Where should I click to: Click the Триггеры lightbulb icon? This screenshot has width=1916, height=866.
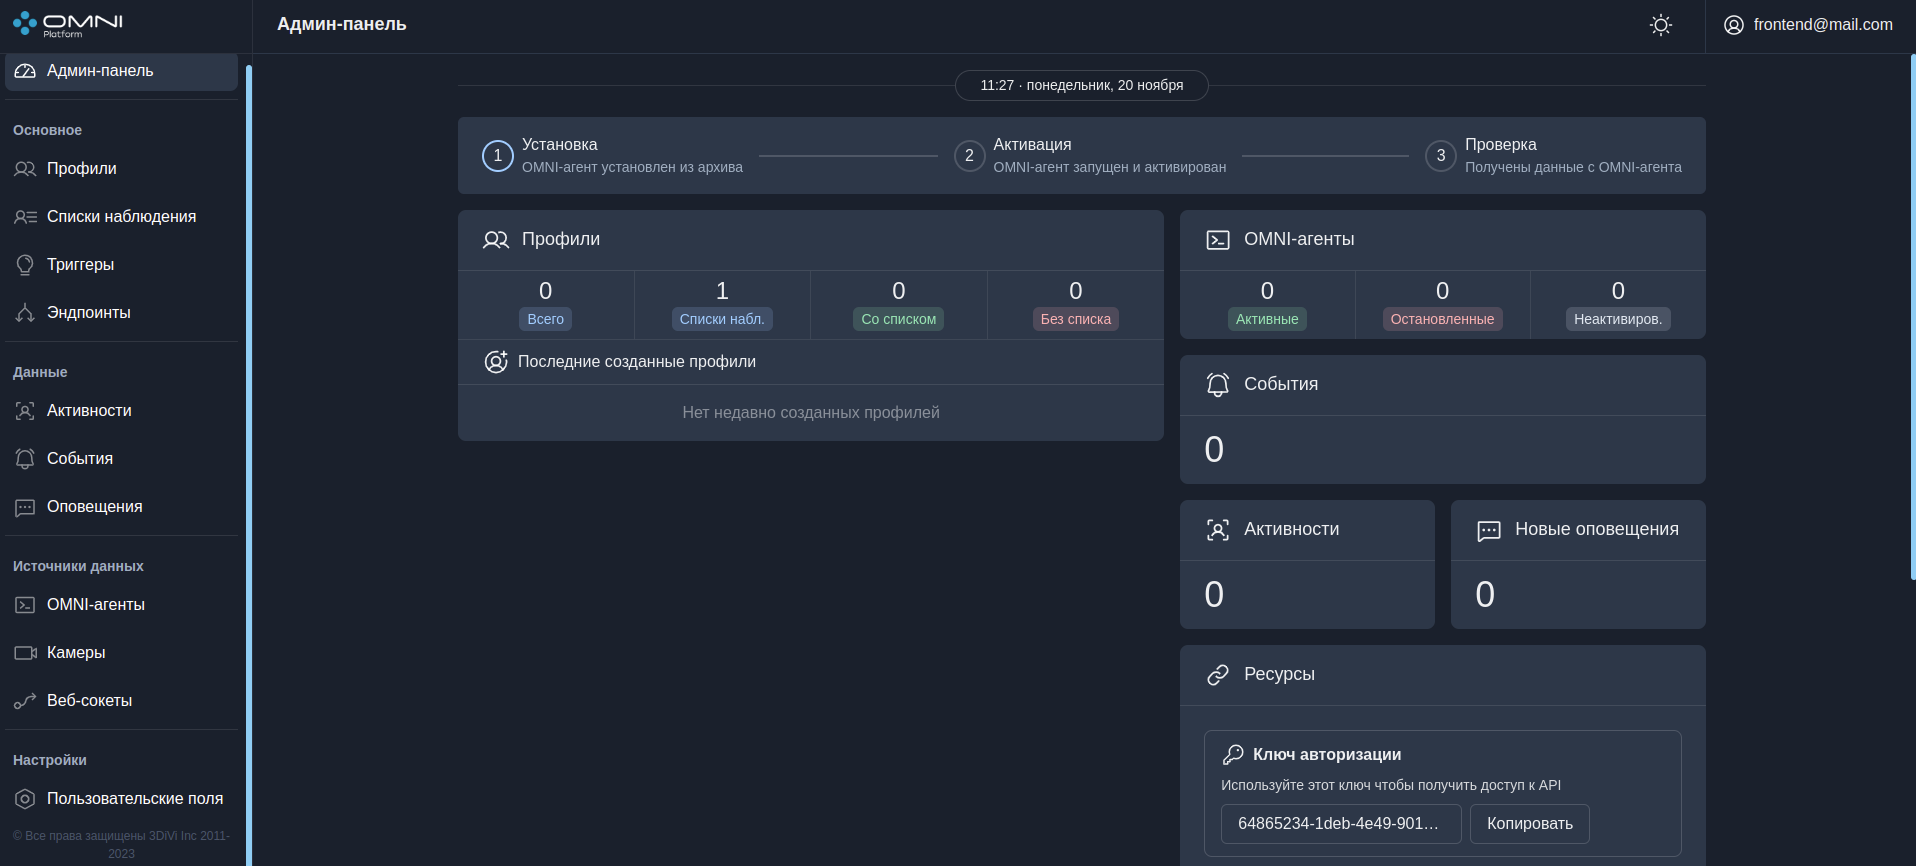[25, 265]
